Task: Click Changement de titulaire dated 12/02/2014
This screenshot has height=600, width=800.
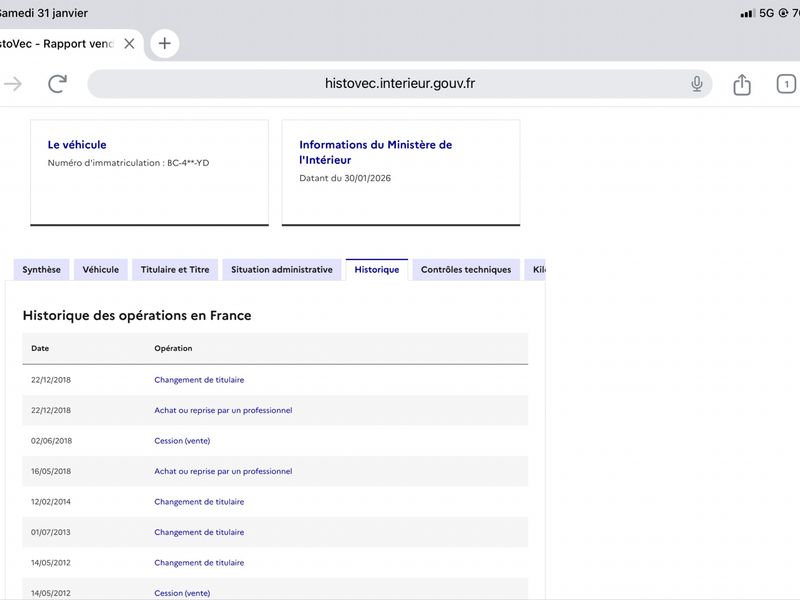Action: (x=199, y=502)
